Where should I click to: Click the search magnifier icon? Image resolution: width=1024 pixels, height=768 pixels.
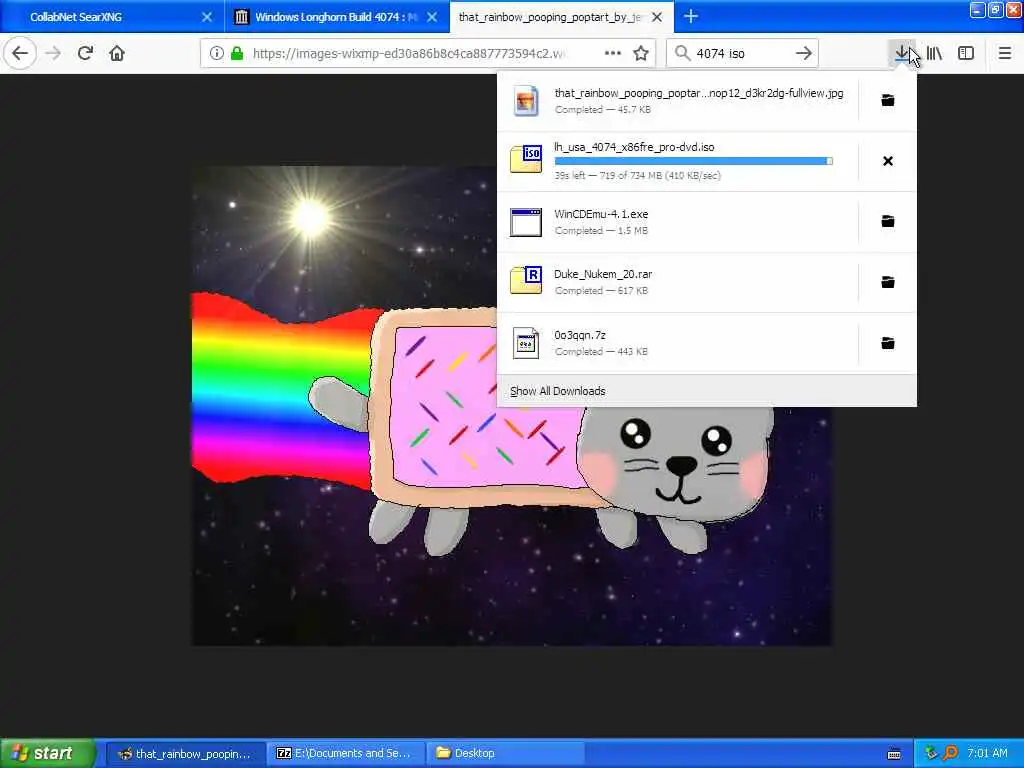click(x=682, y=53)
